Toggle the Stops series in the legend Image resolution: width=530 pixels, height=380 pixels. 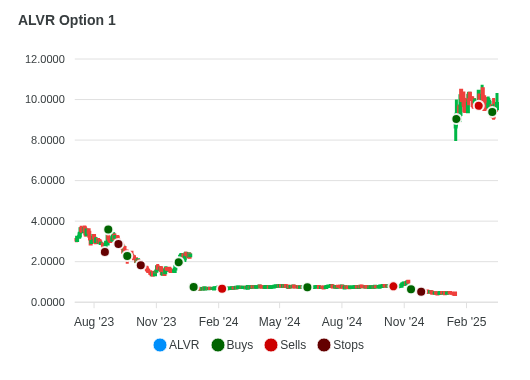click(x=341, y=345)
